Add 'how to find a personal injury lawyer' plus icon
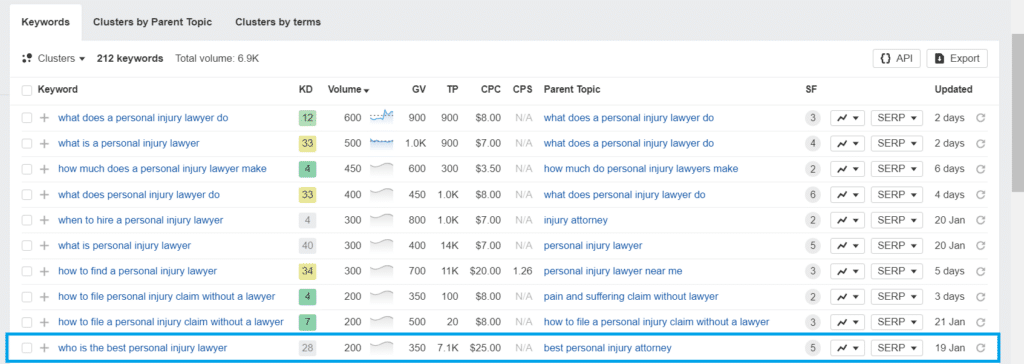Image resolution: width=1024 pixels, height=364 pixels. (x=44, y=271)
